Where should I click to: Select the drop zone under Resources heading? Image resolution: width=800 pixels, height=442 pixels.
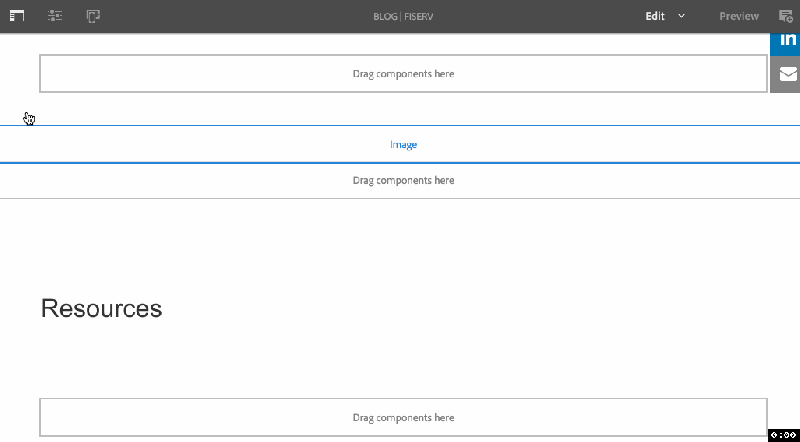coord(403,418)
